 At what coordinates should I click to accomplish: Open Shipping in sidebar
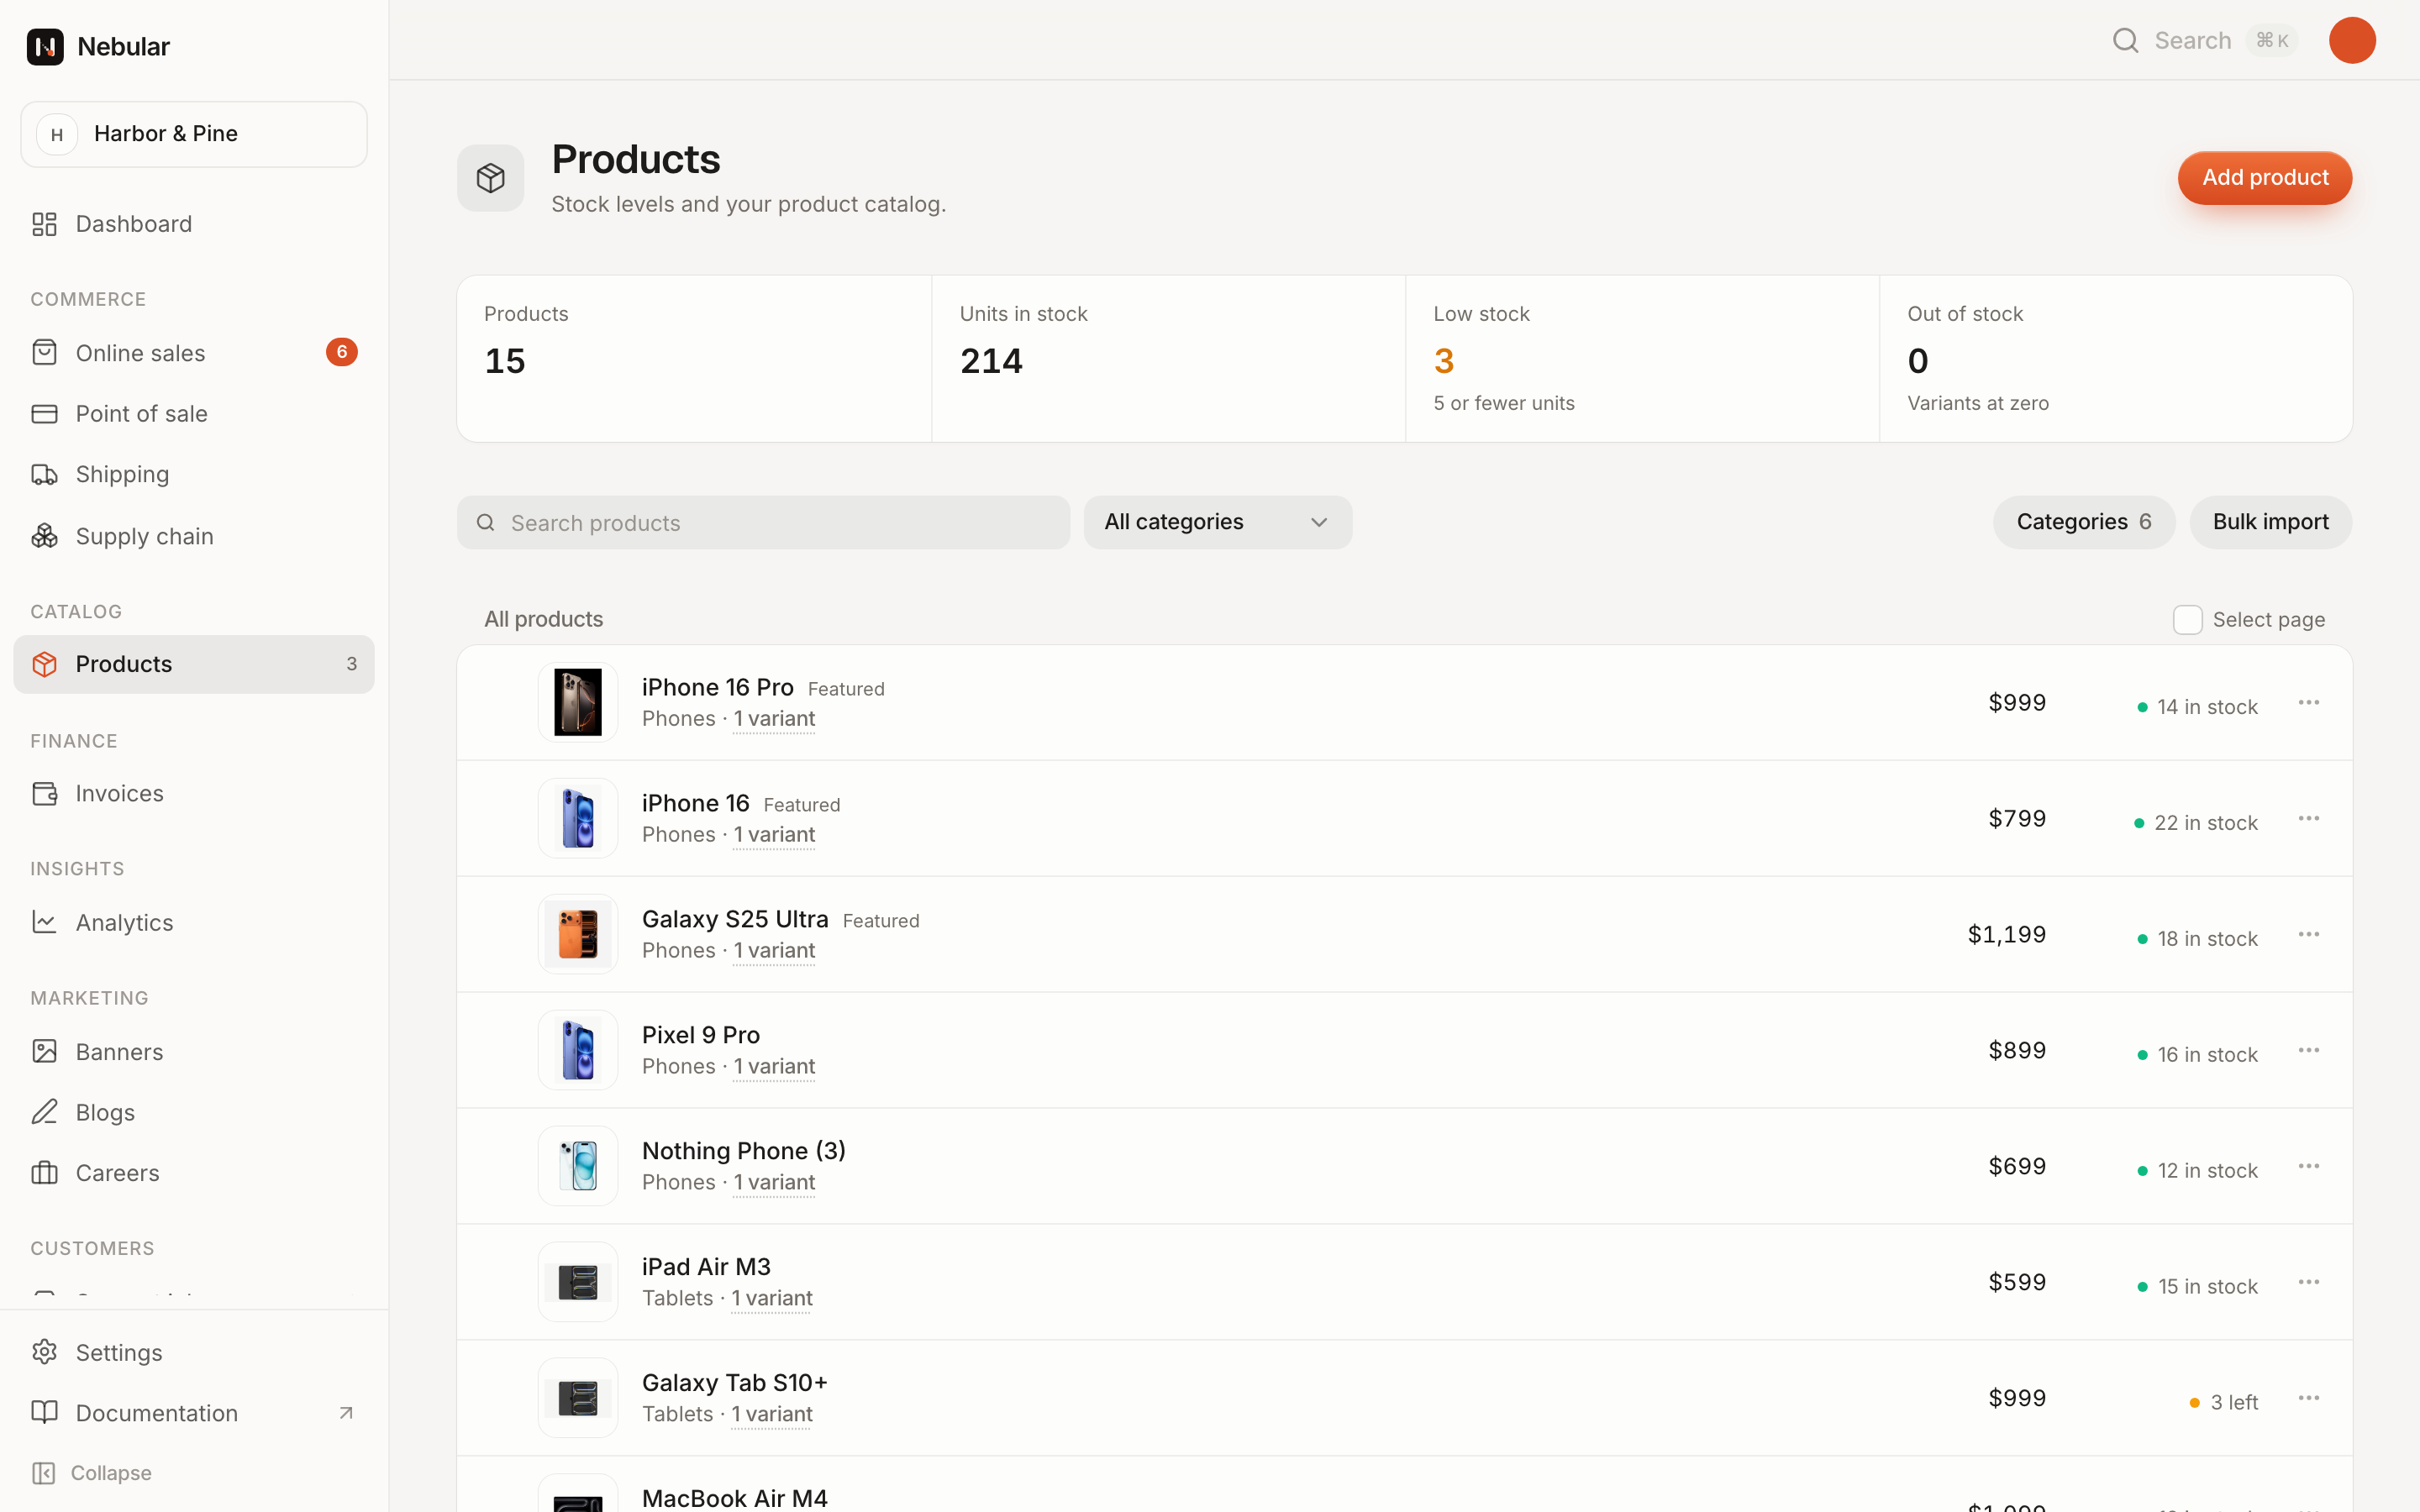click(193, 474)
